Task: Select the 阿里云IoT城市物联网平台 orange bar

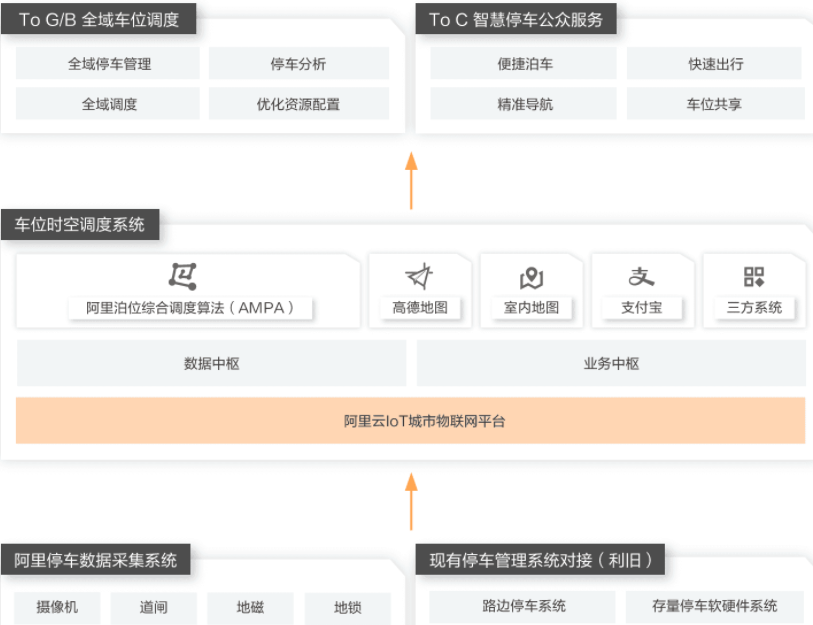Action: pos(411,421)
